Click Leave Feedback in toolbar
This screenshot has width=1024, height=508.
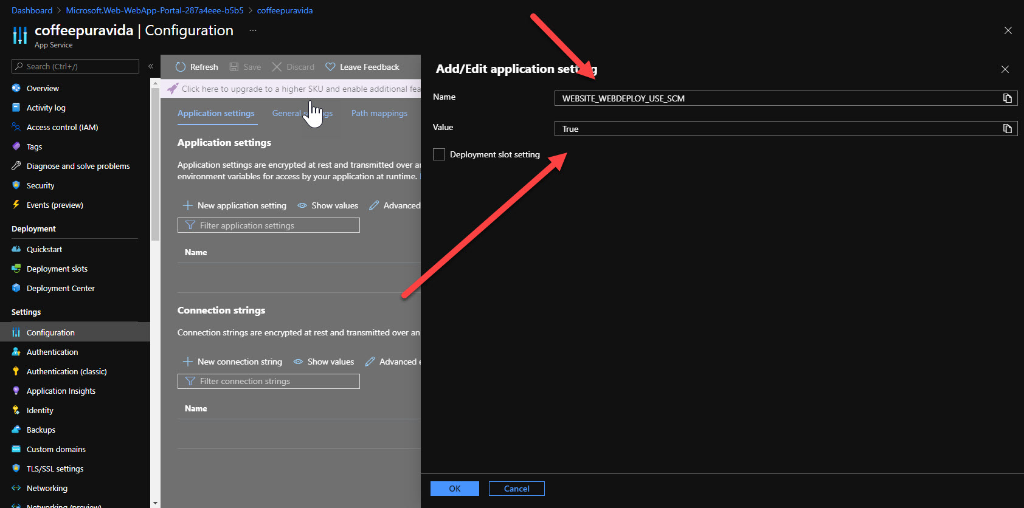pyautogui.click(x=362, y=67)
